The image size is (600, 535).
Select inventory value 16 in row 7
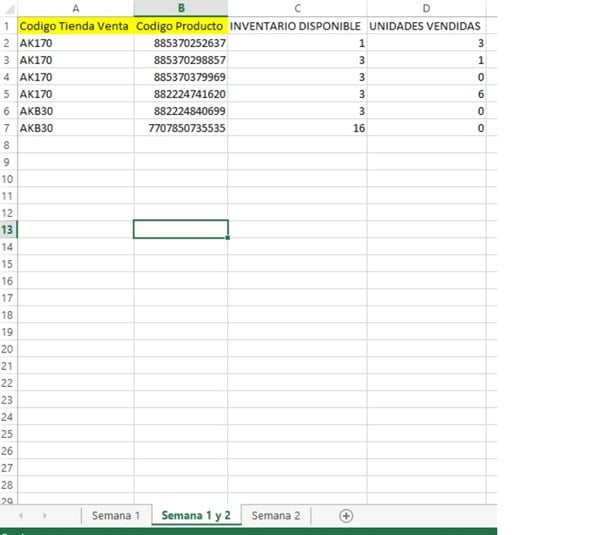pos(297,128)
